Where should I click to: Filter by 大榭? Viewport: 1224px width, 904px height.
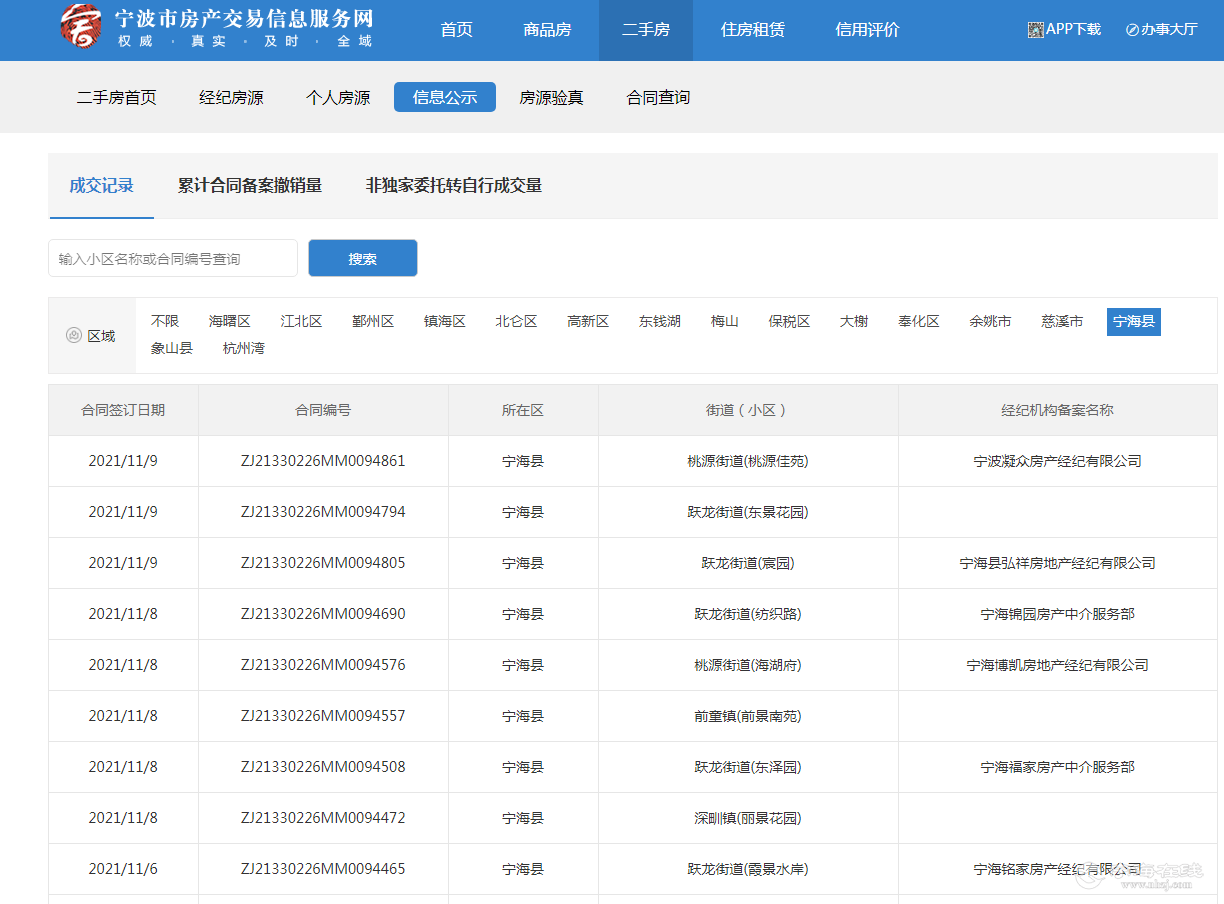[x=854, y=322]
